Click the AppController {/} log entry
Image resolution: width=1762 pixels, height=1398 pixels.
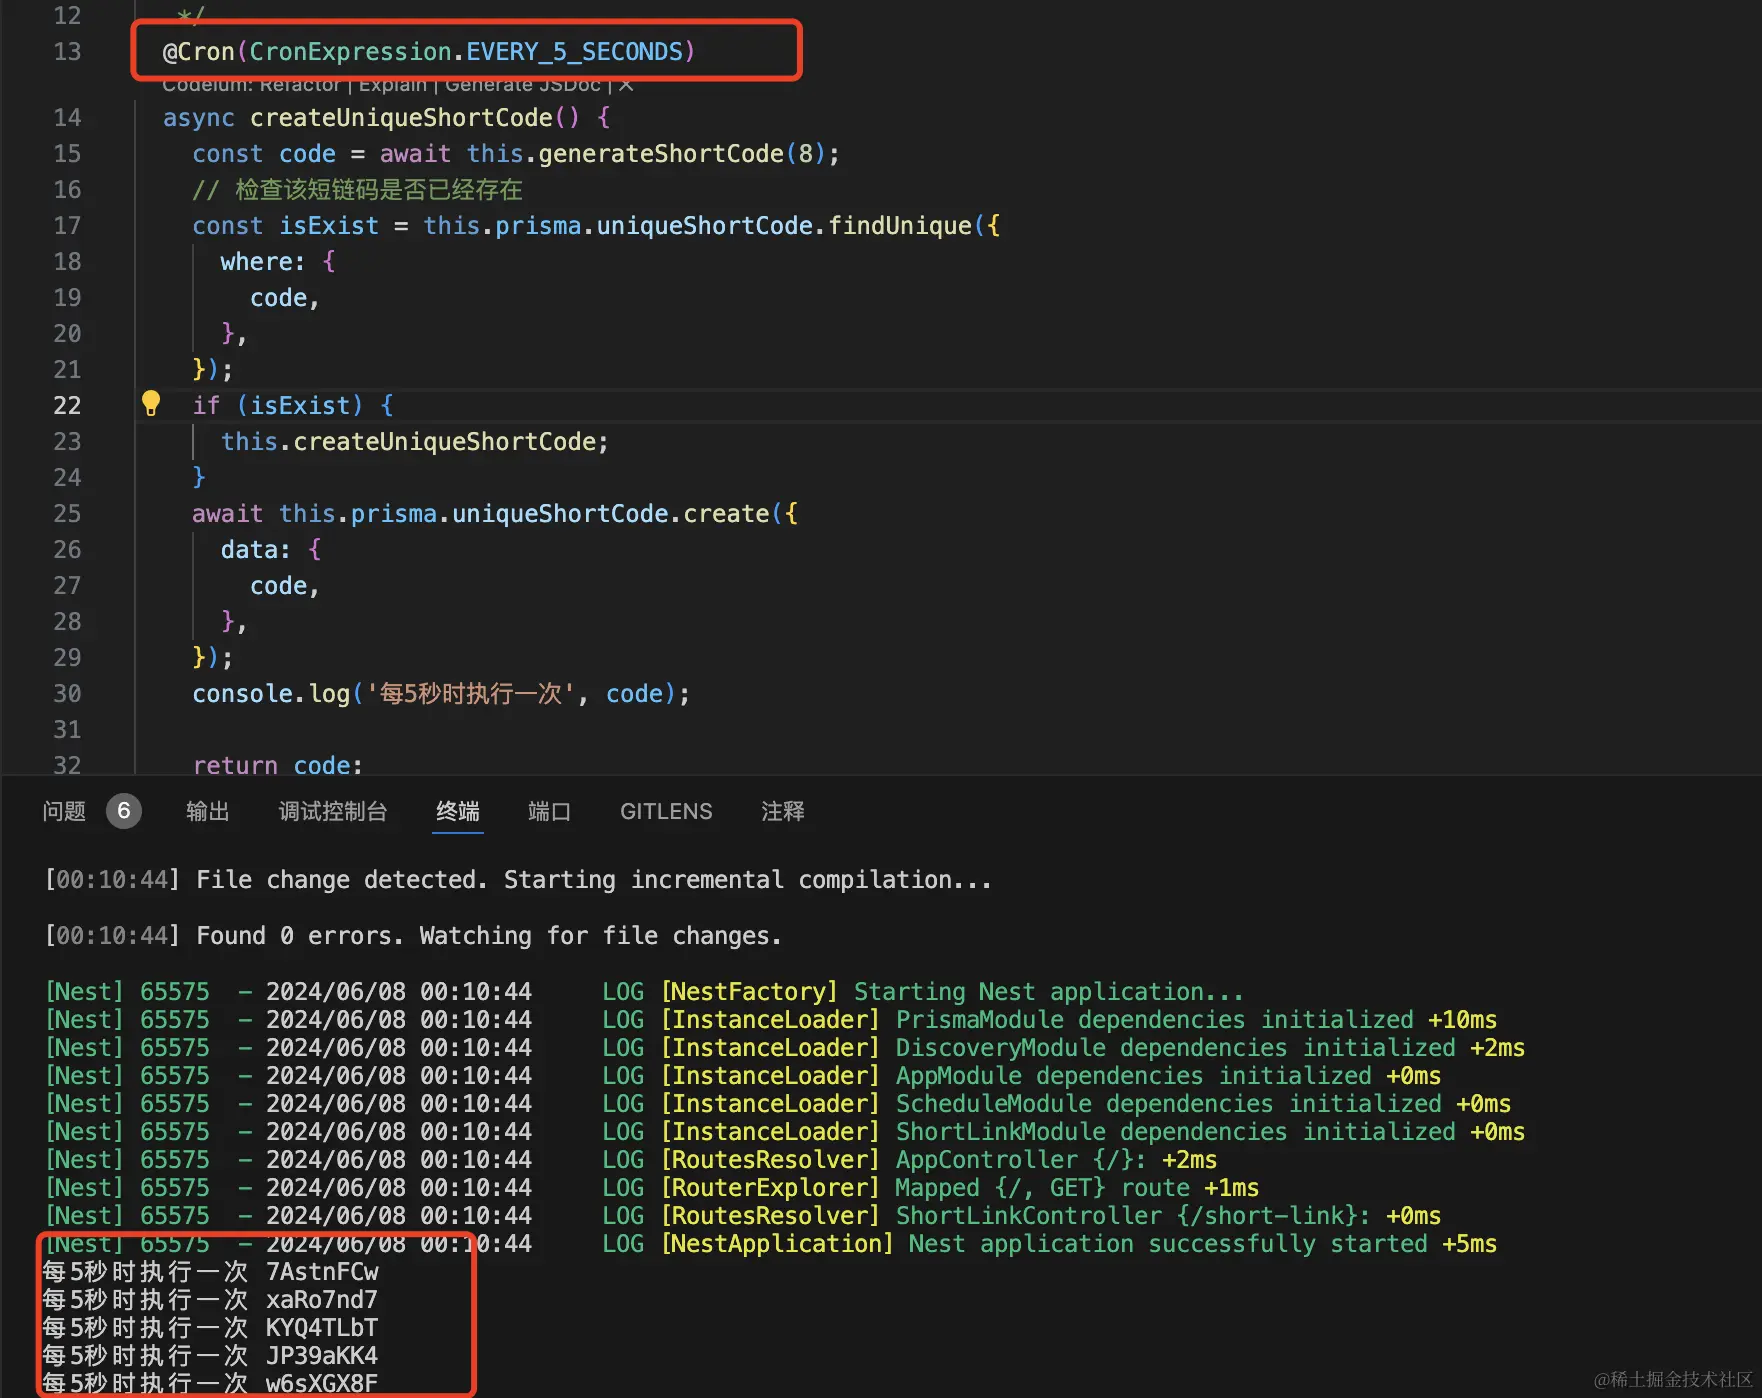point(1021,1160)
